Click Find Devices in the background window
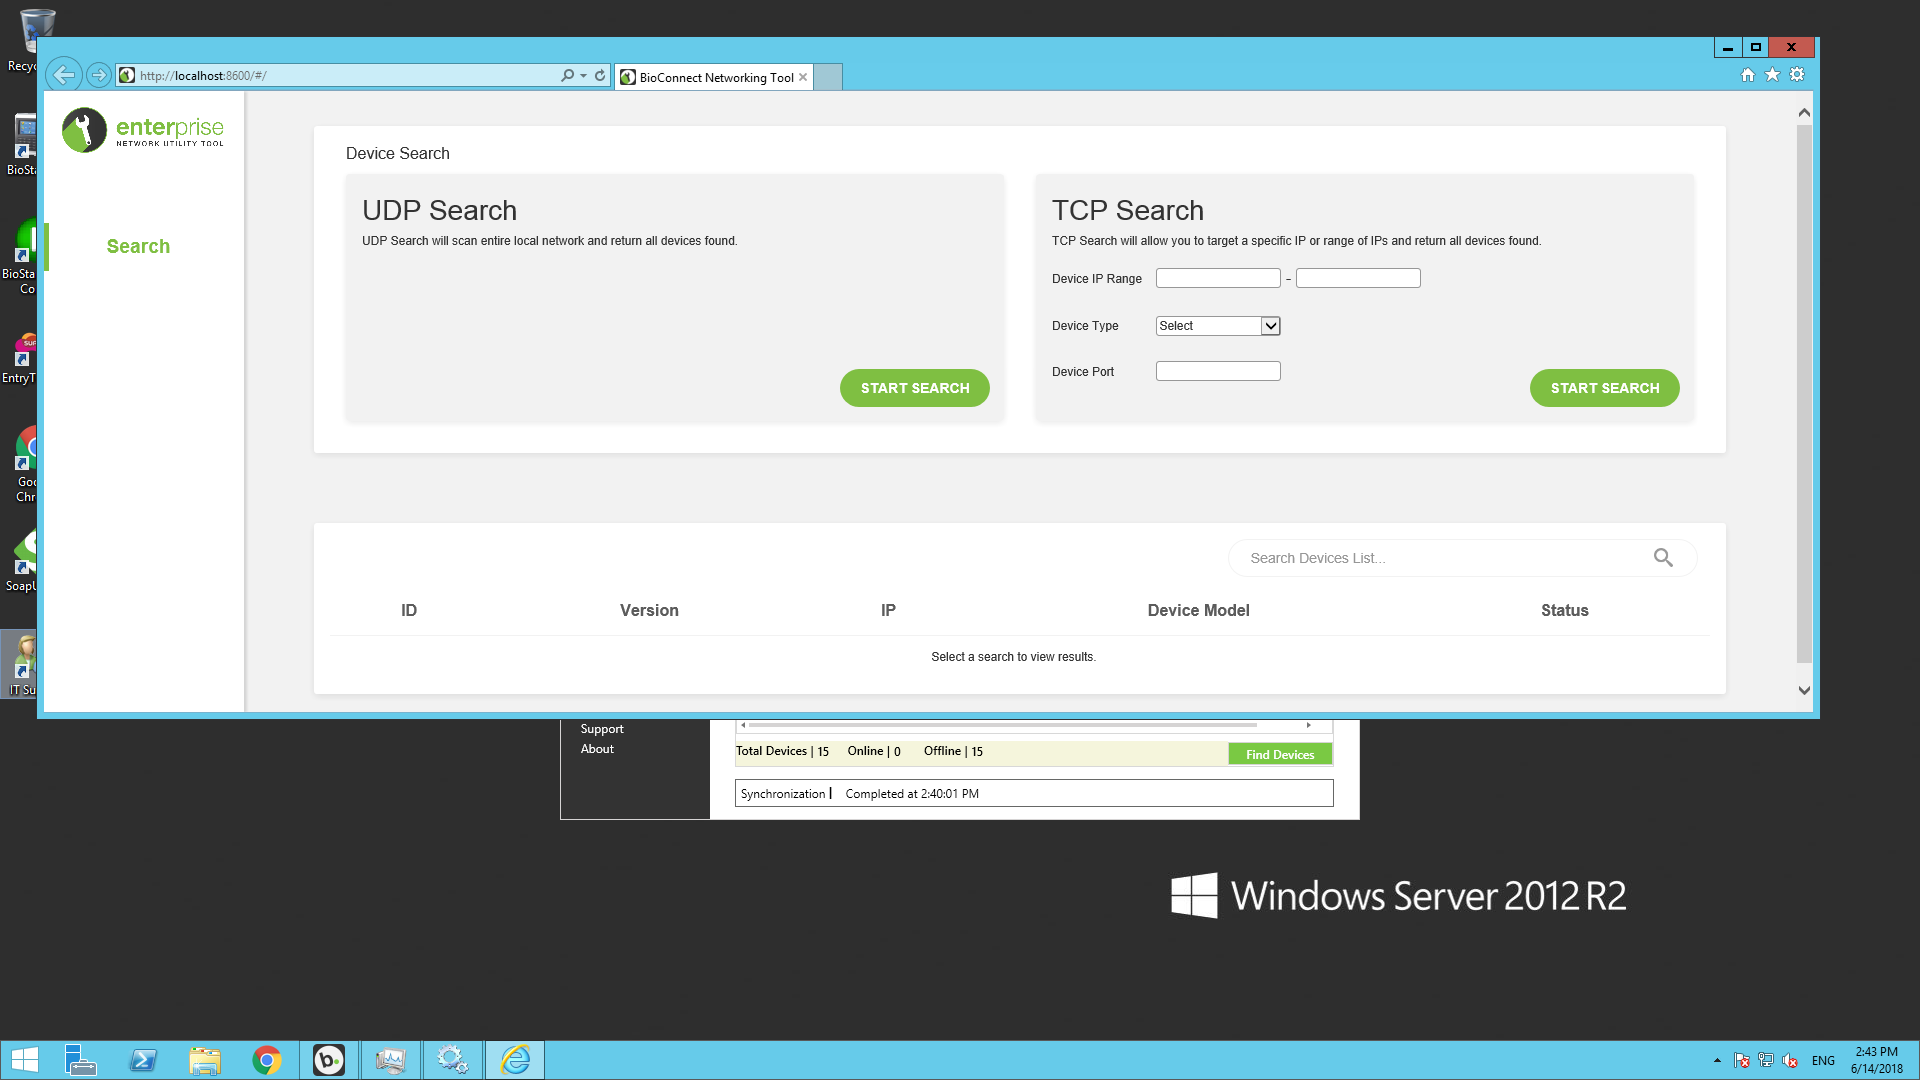Screen dimensions: 1920x1080 [1280, 754]
